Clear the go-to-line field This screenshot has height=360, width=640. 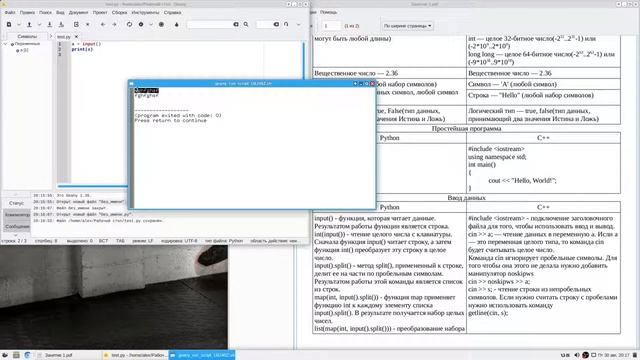(x=276, y=24)
